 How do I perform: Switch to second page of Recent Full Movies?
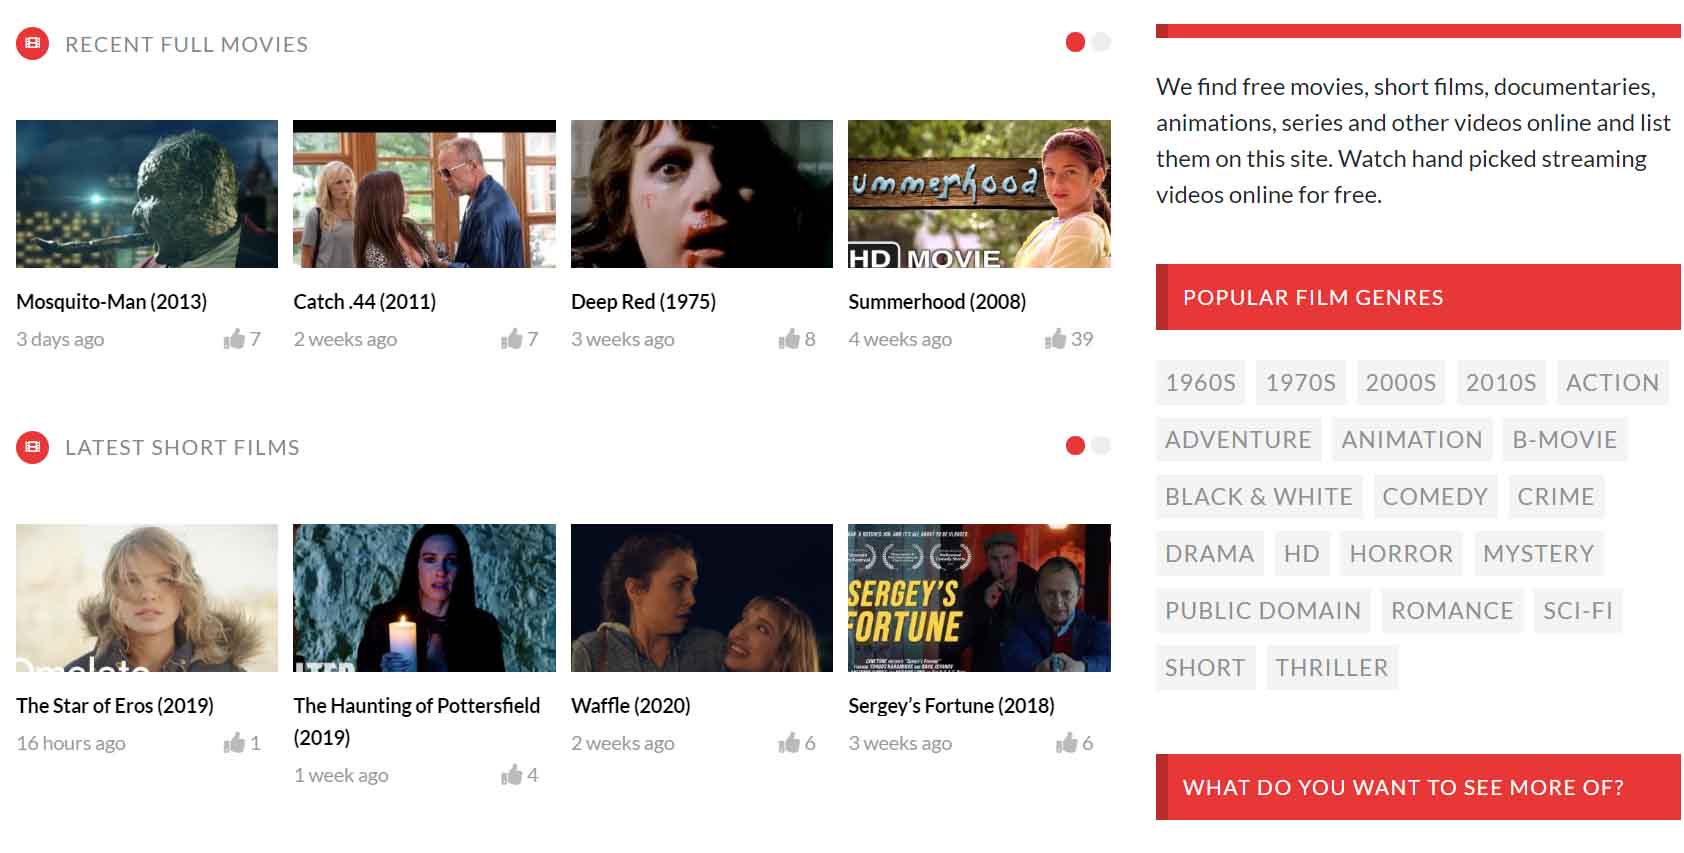1101,42
